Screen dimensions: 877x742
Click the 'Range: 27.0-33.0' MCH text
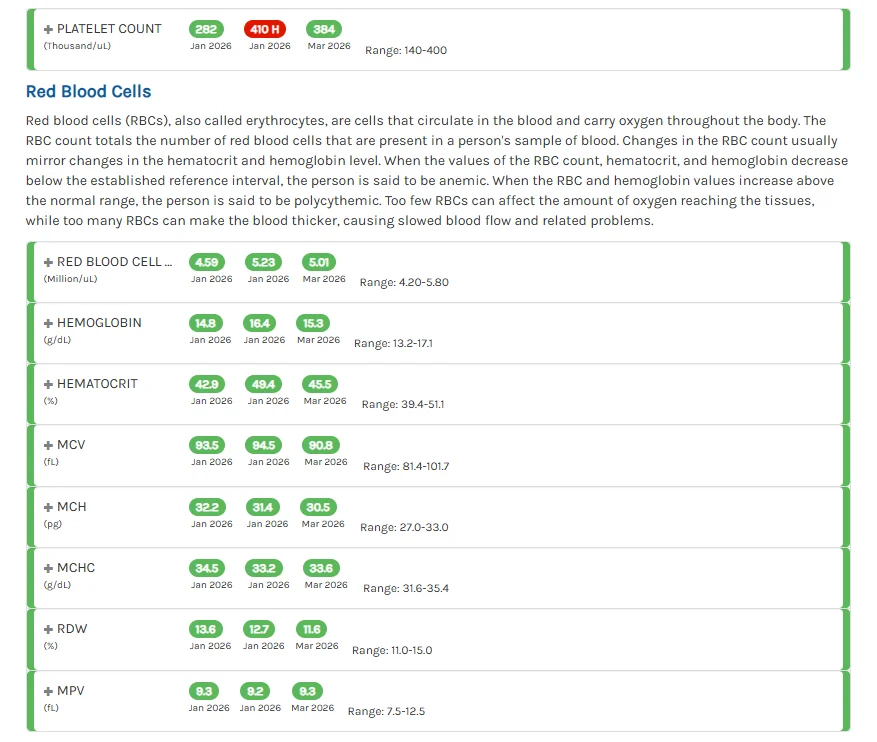pyautogui.click(x=404, y=527)
